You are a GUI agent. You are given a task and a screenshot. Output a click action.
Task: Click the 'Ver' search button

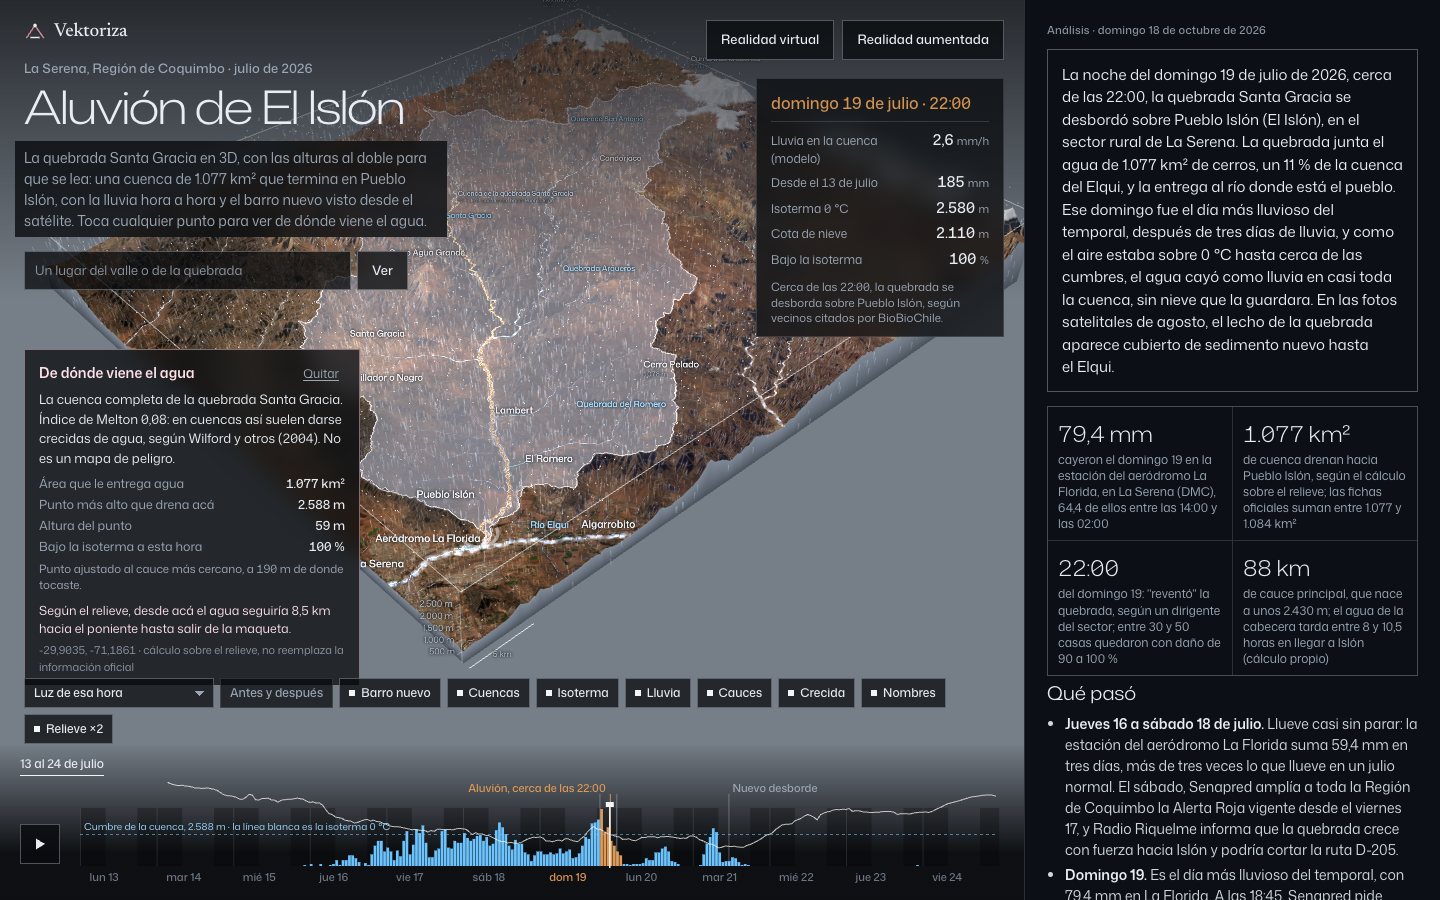(383, 271)
